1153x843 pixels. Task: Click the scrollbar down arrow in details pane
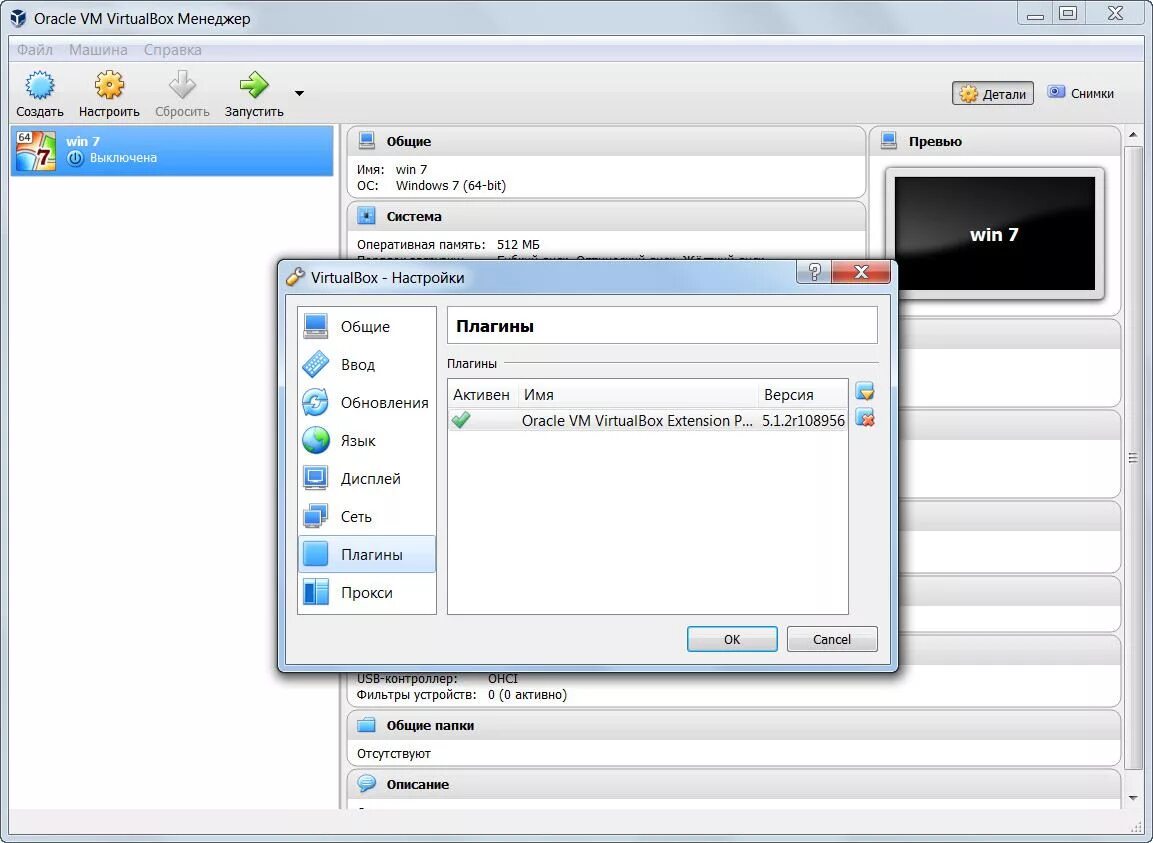tap(1133, 797)
